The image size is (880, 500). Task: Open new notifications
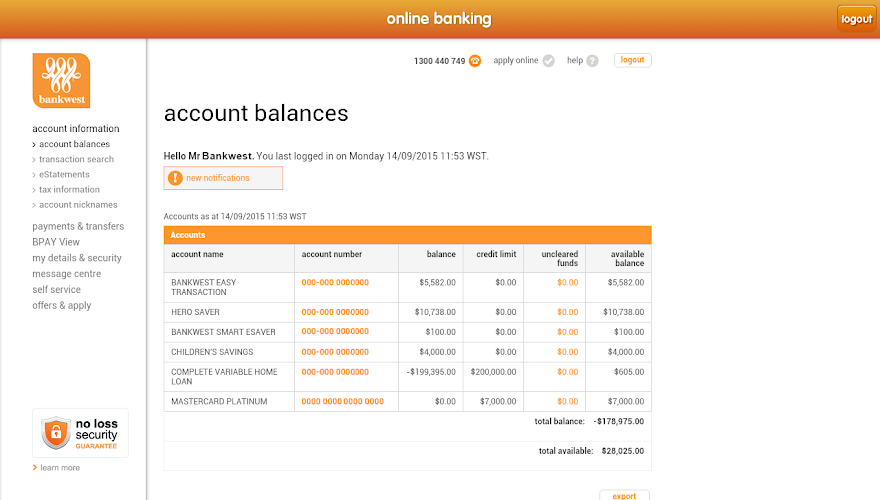point(223,178)
